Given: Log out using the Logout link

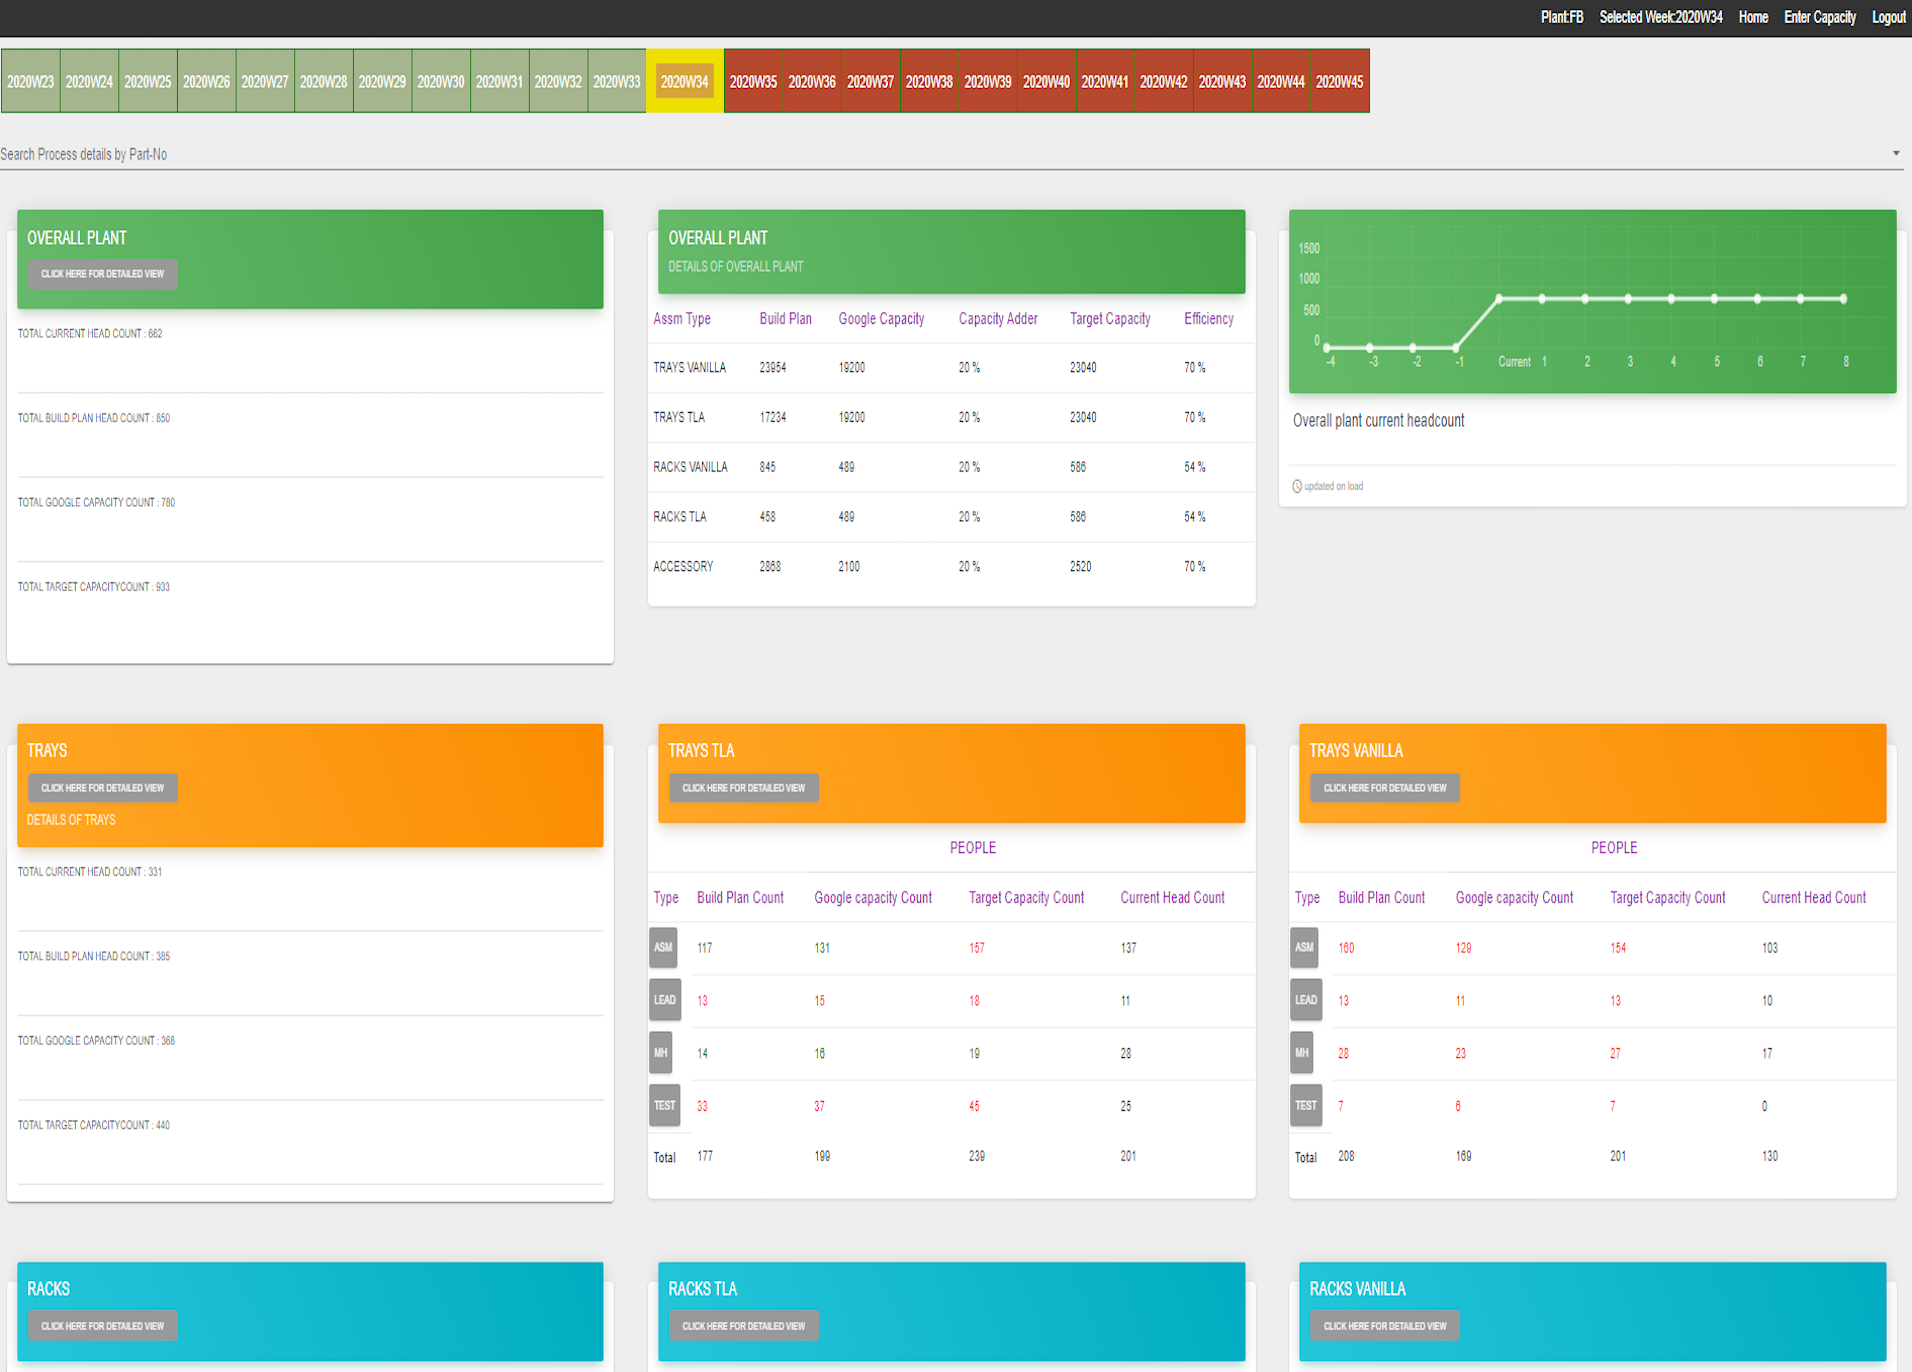Looking at the screenshot, I should [x=1888, y=17].
